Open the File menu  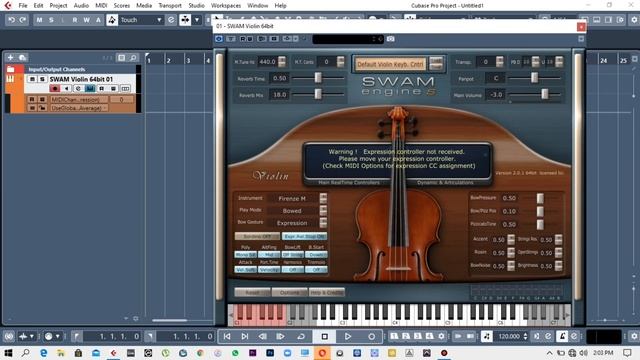pos(23,5)
